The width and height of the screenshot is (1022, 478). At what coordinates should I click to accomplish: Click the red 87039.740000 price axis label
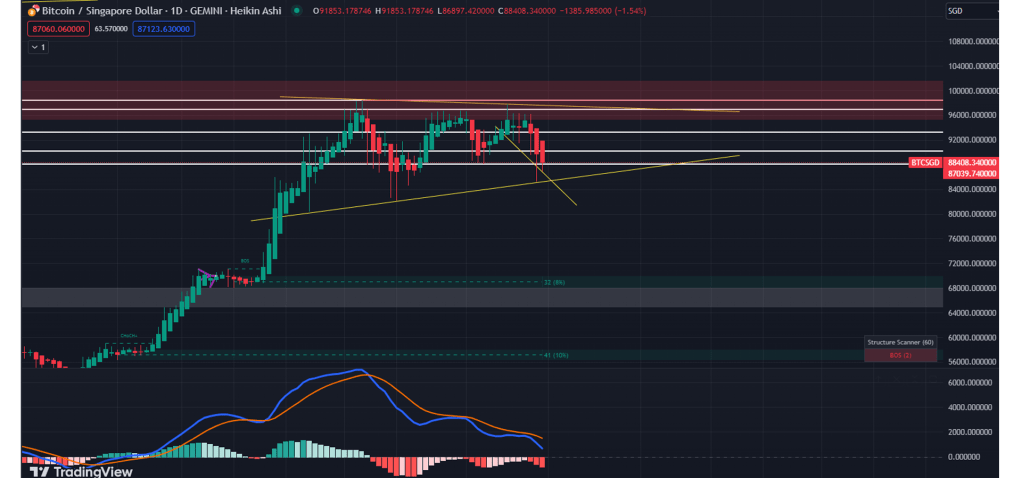[970, 173]
